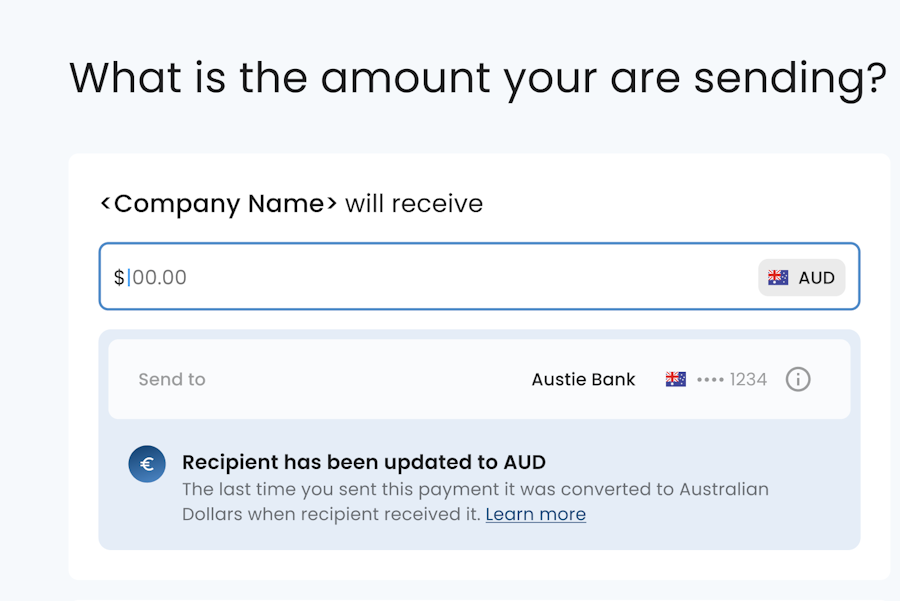Click the dollar sign in the amount field
The width and height of the screenshot is (900, 601).
[x=119, y=278]
